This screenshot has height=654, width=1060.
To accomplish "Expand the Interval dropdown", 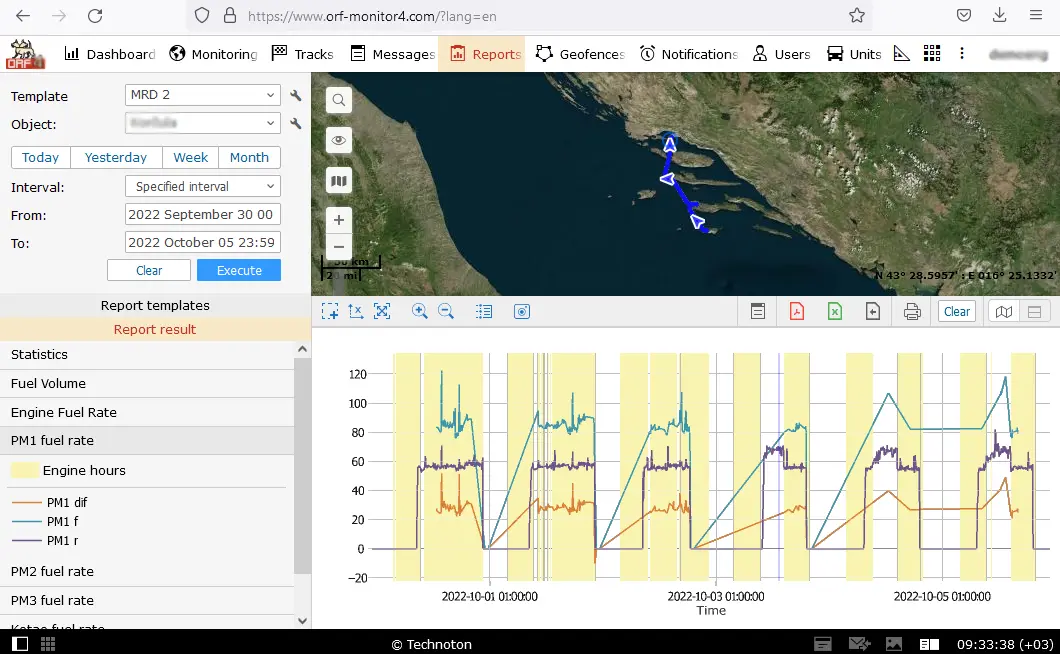I will point(203,187).
